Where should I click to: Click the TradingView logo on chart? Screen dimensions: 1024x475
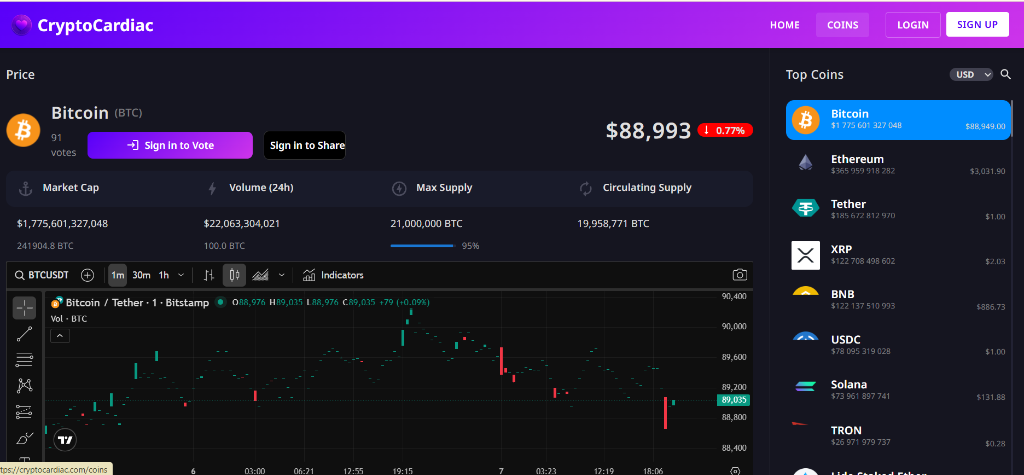[x=65, y=440]
